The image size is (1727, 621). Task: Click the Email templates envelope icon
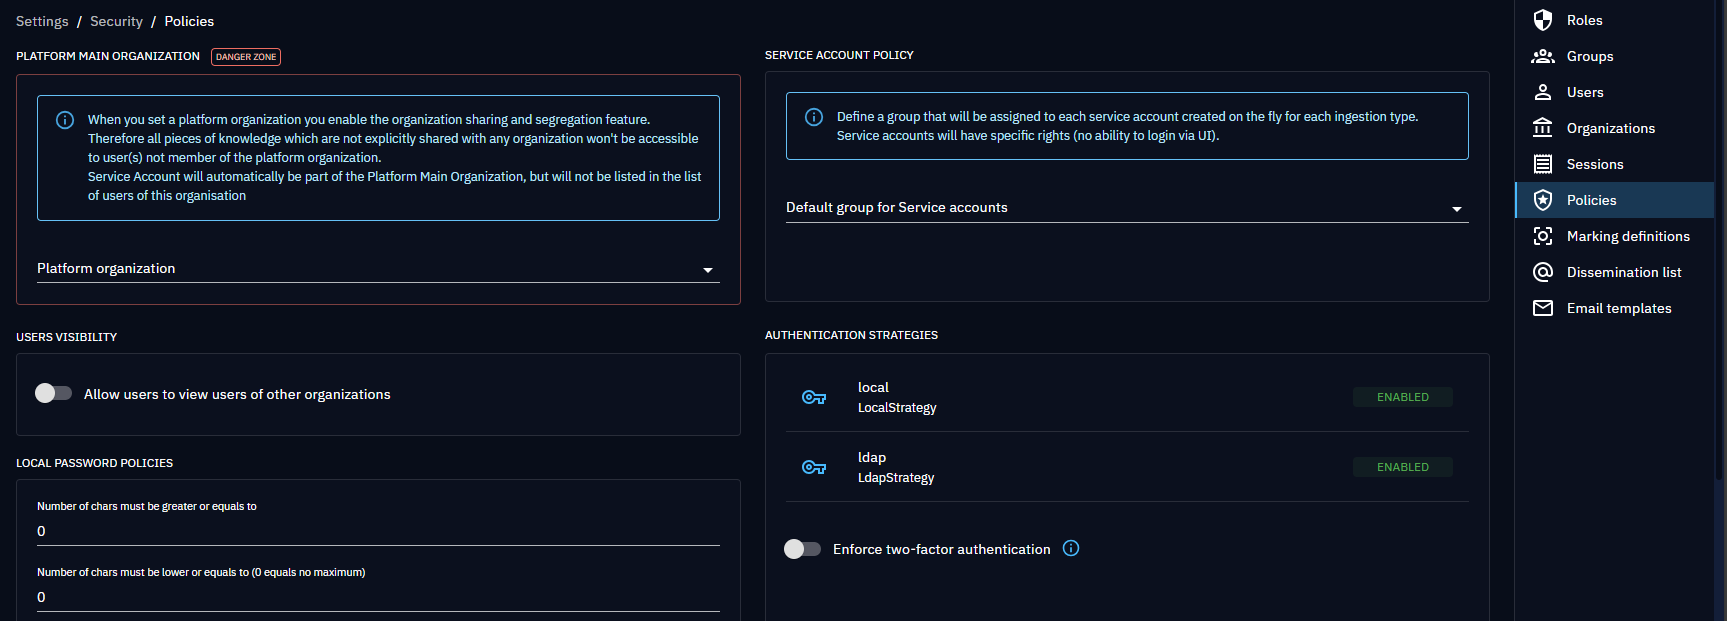(1543, 308)
